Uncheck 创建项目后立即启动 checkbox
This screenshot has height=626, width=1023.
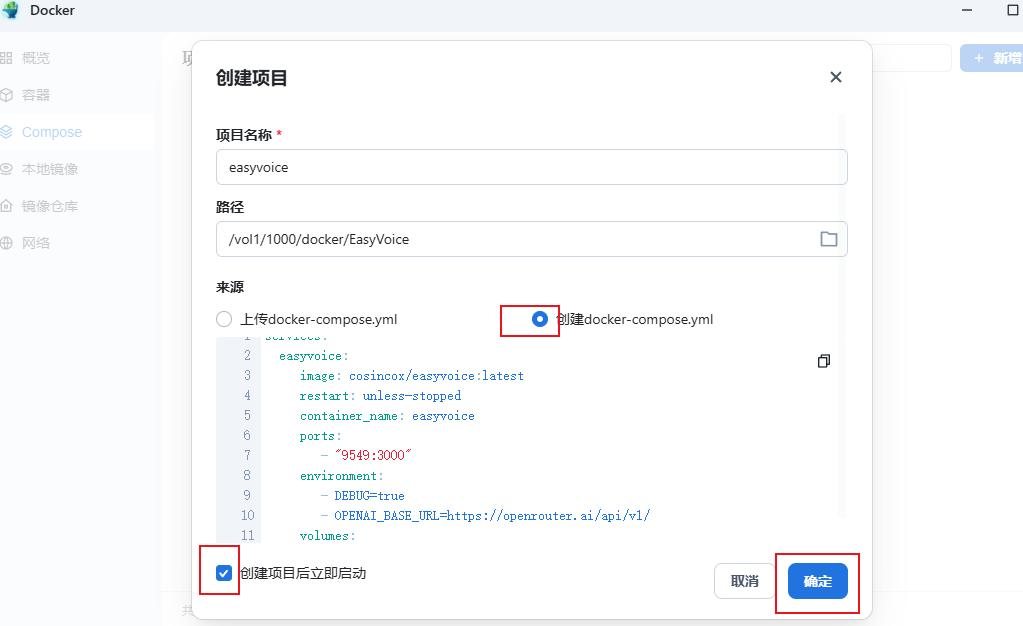[x=224, y=573]
